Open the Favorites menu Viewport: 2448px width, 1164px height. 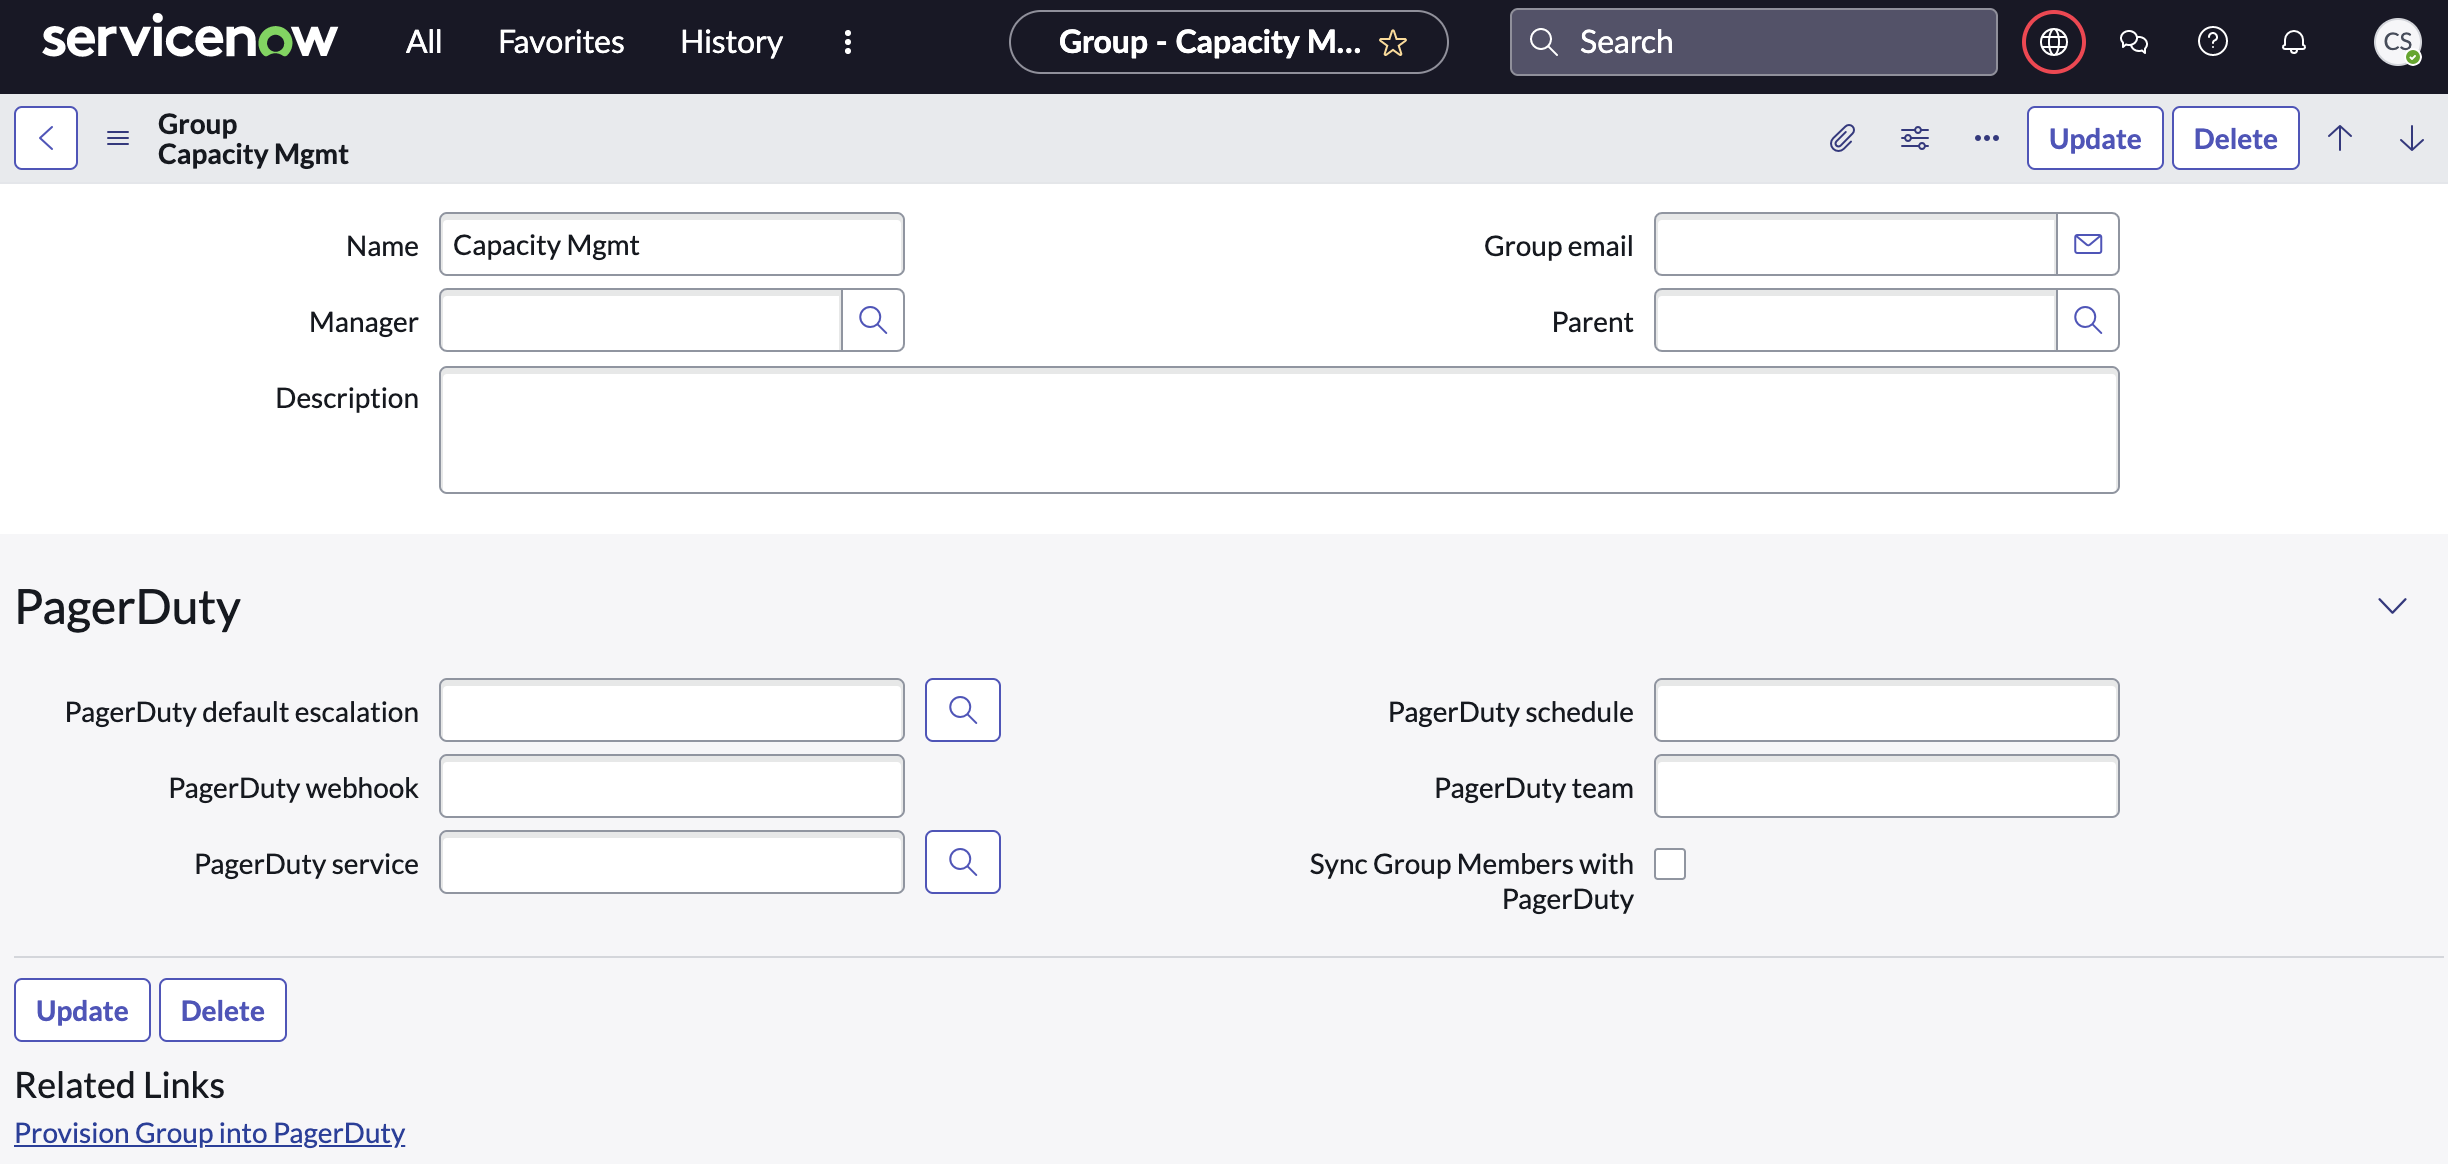(x=559, y=41)
